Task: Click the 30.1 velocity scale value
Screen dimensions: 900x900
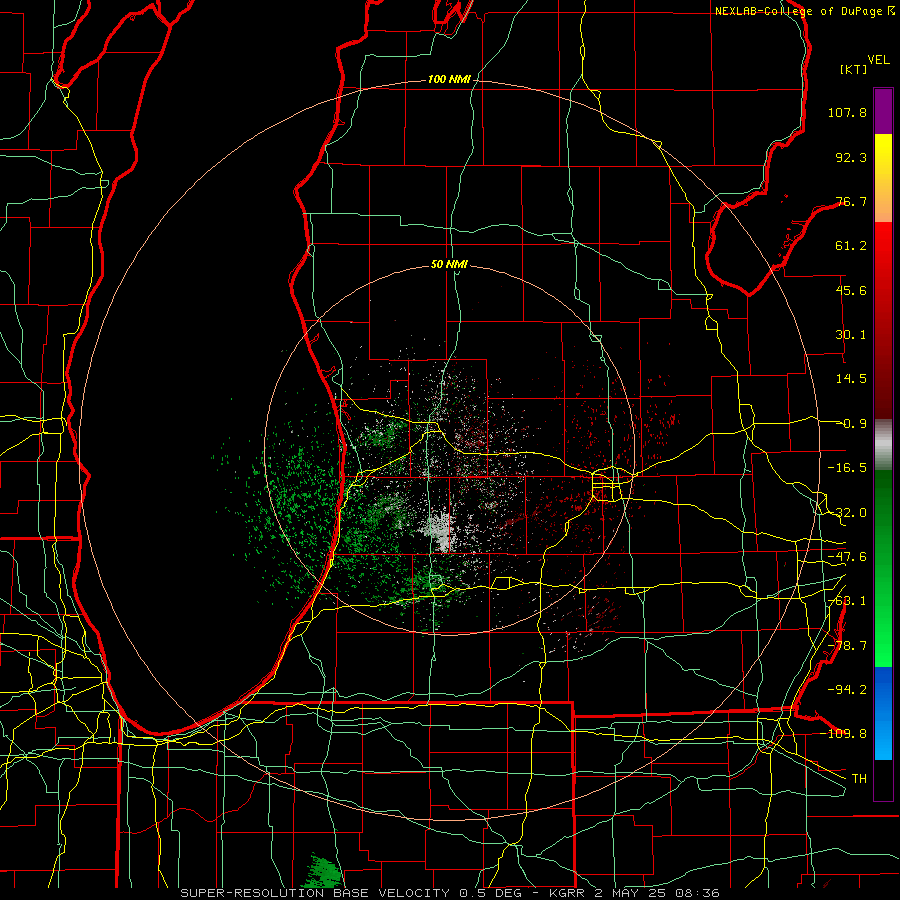Action: [851, 335]
